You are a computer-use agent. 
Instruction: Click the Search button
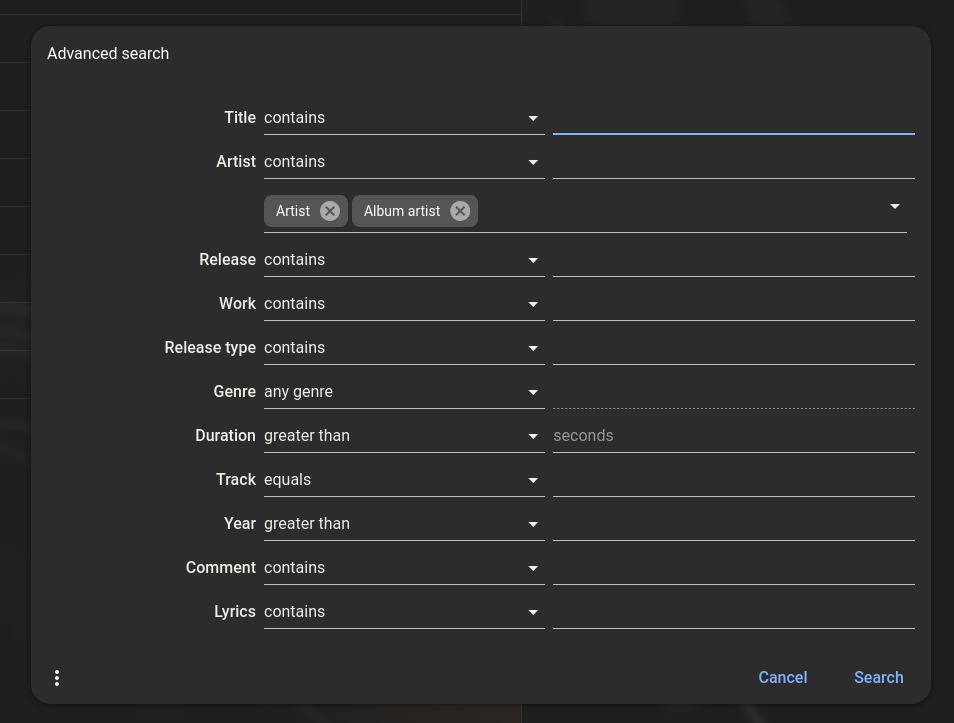(878, 677)
